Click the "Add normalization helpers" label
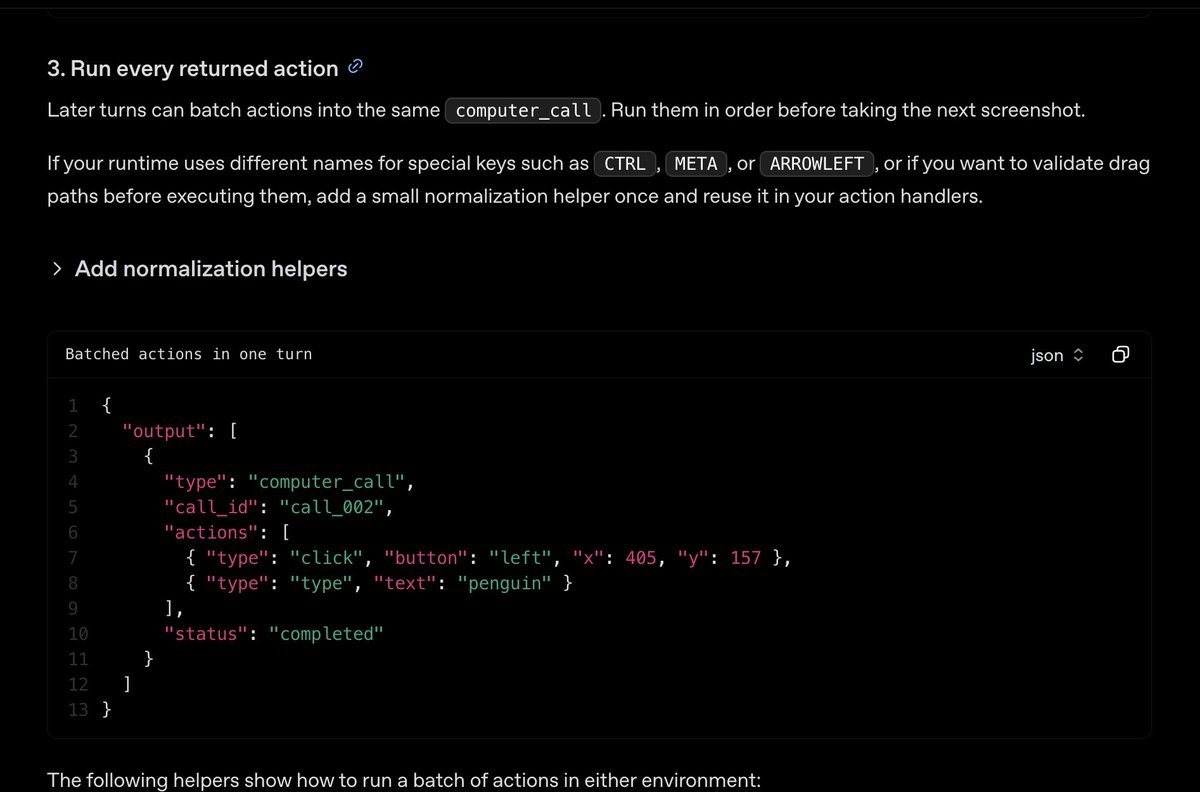The image size is (1200, 792). [x=211, y=269]
